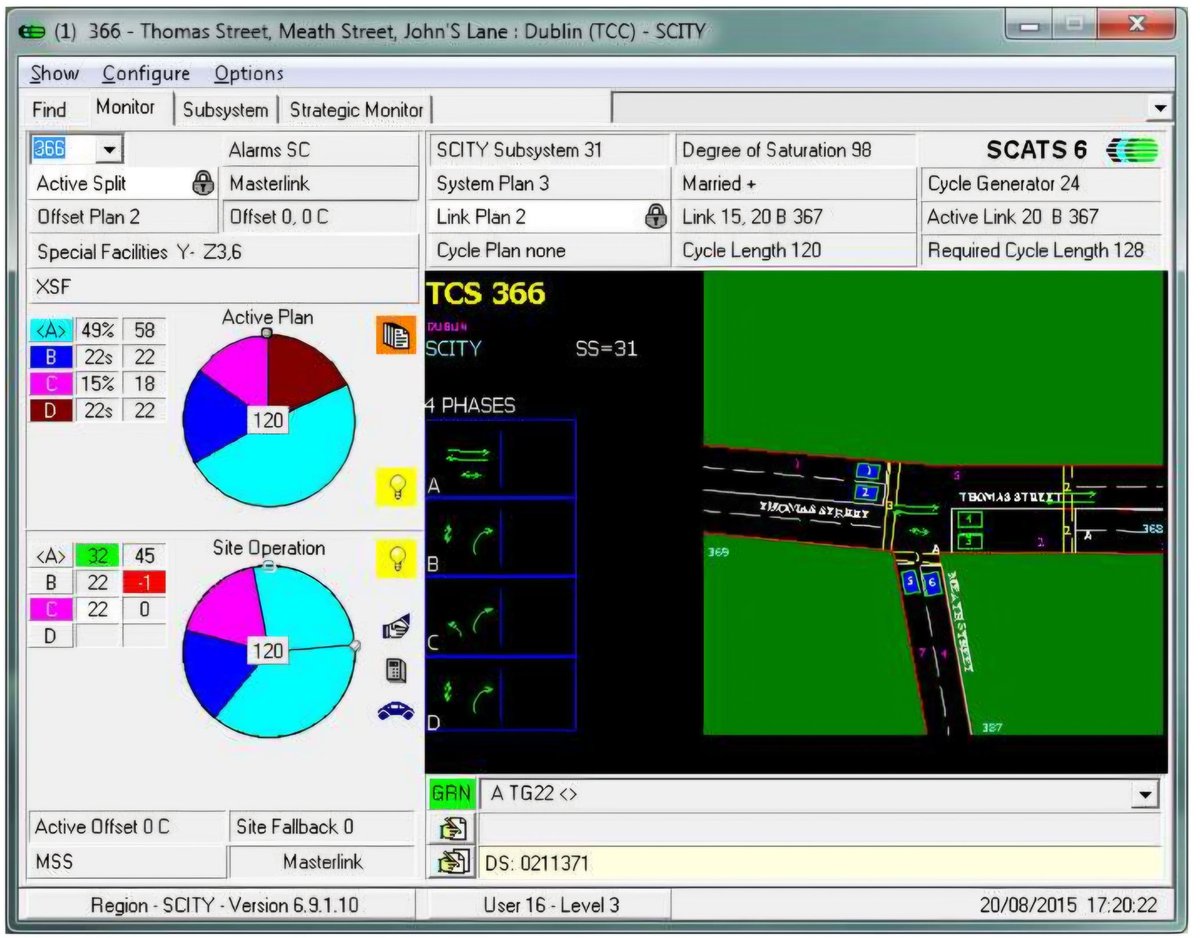Toggle the padlock next to Active Split
Screen dimensions: 1200x938
(x=203, y=183)
